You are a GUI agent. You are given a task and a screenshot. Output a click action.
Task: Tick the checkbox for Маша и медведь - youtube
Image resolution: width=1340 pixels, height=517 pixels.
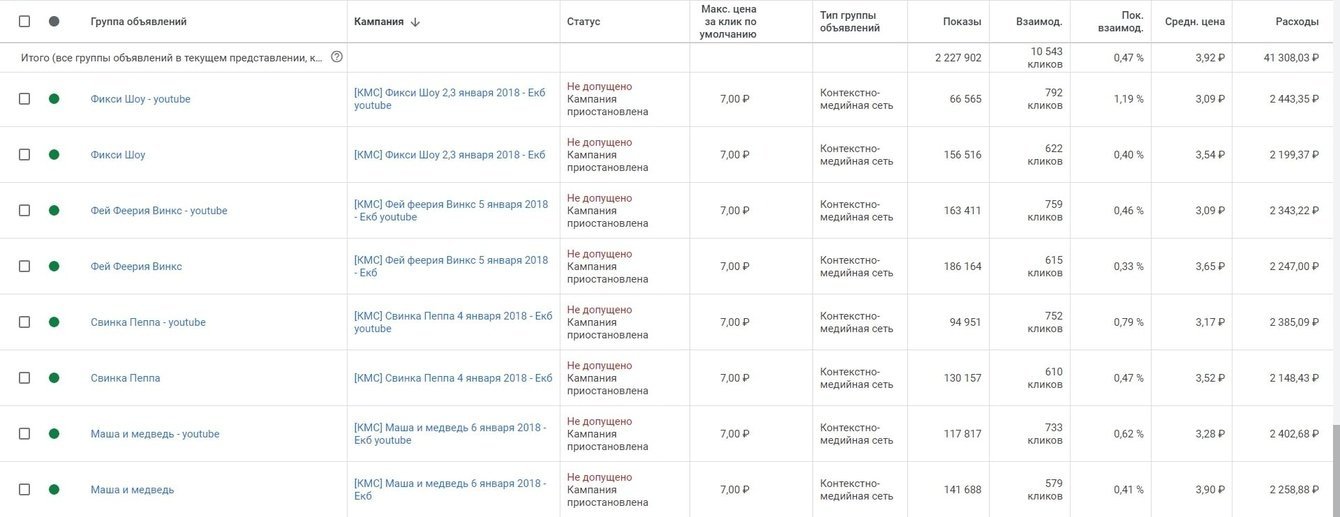25,434
